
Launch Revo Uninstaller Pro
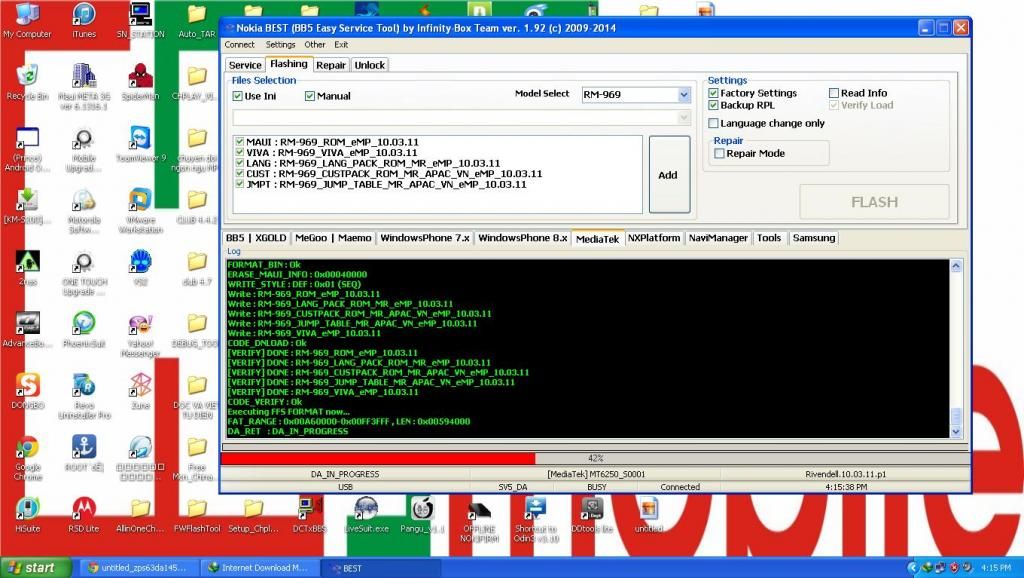pos(84,396)
